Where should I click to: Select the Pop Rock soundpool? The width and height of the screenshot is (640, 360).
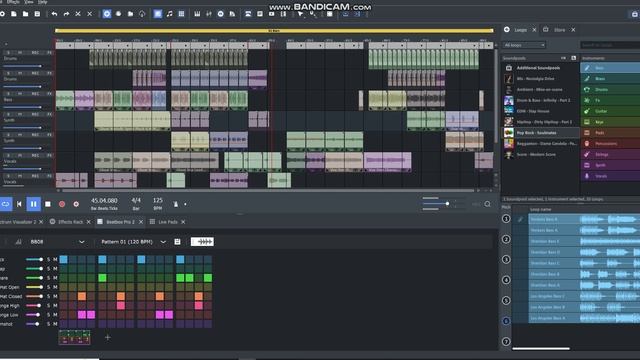click(540, 133)
